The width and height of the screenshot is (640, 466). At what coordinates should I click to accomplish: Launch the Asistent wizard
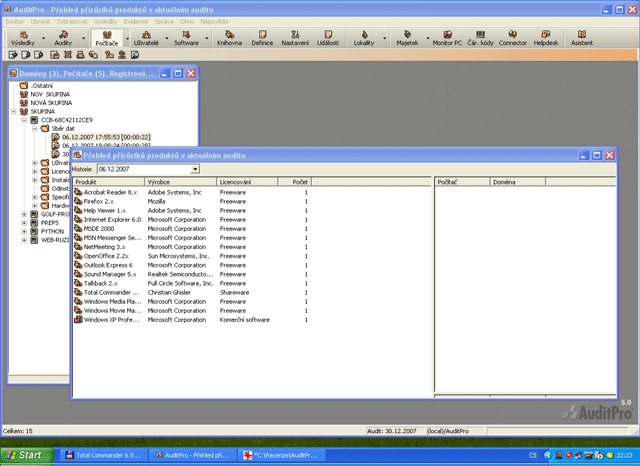coord(582,38)
